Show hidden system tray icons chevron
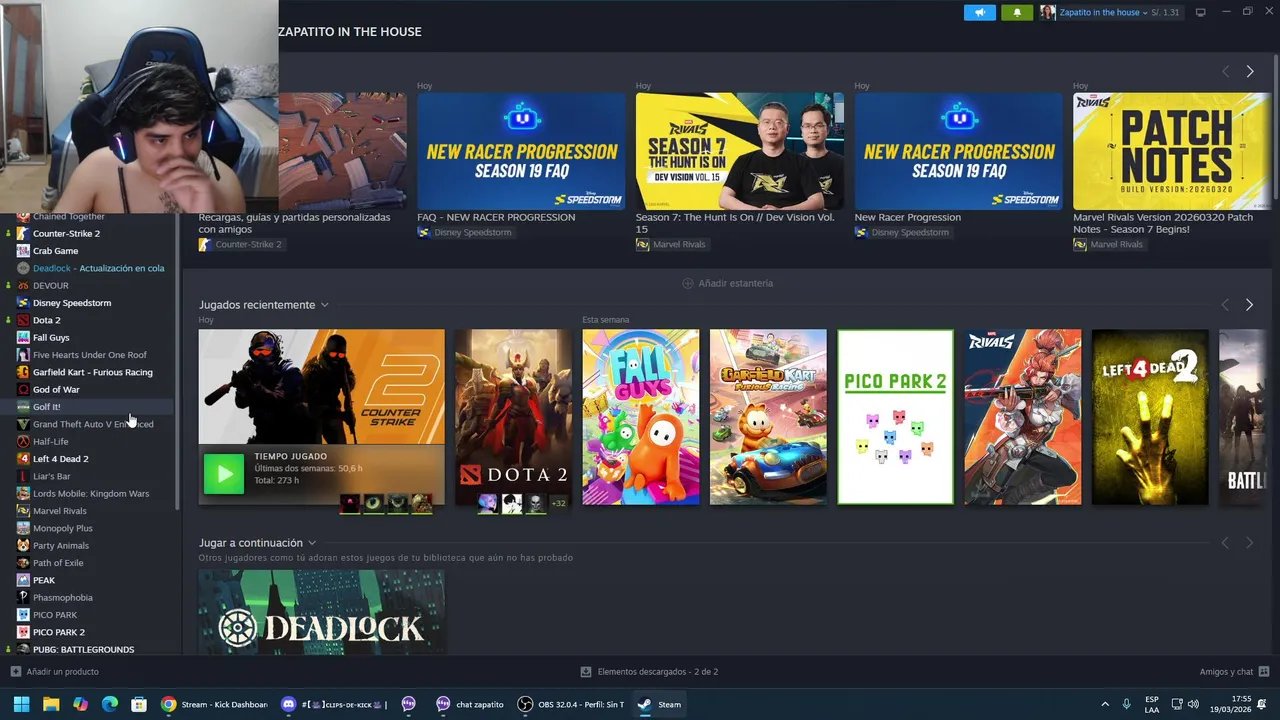1280x720 pixels. click(1105, 704)
